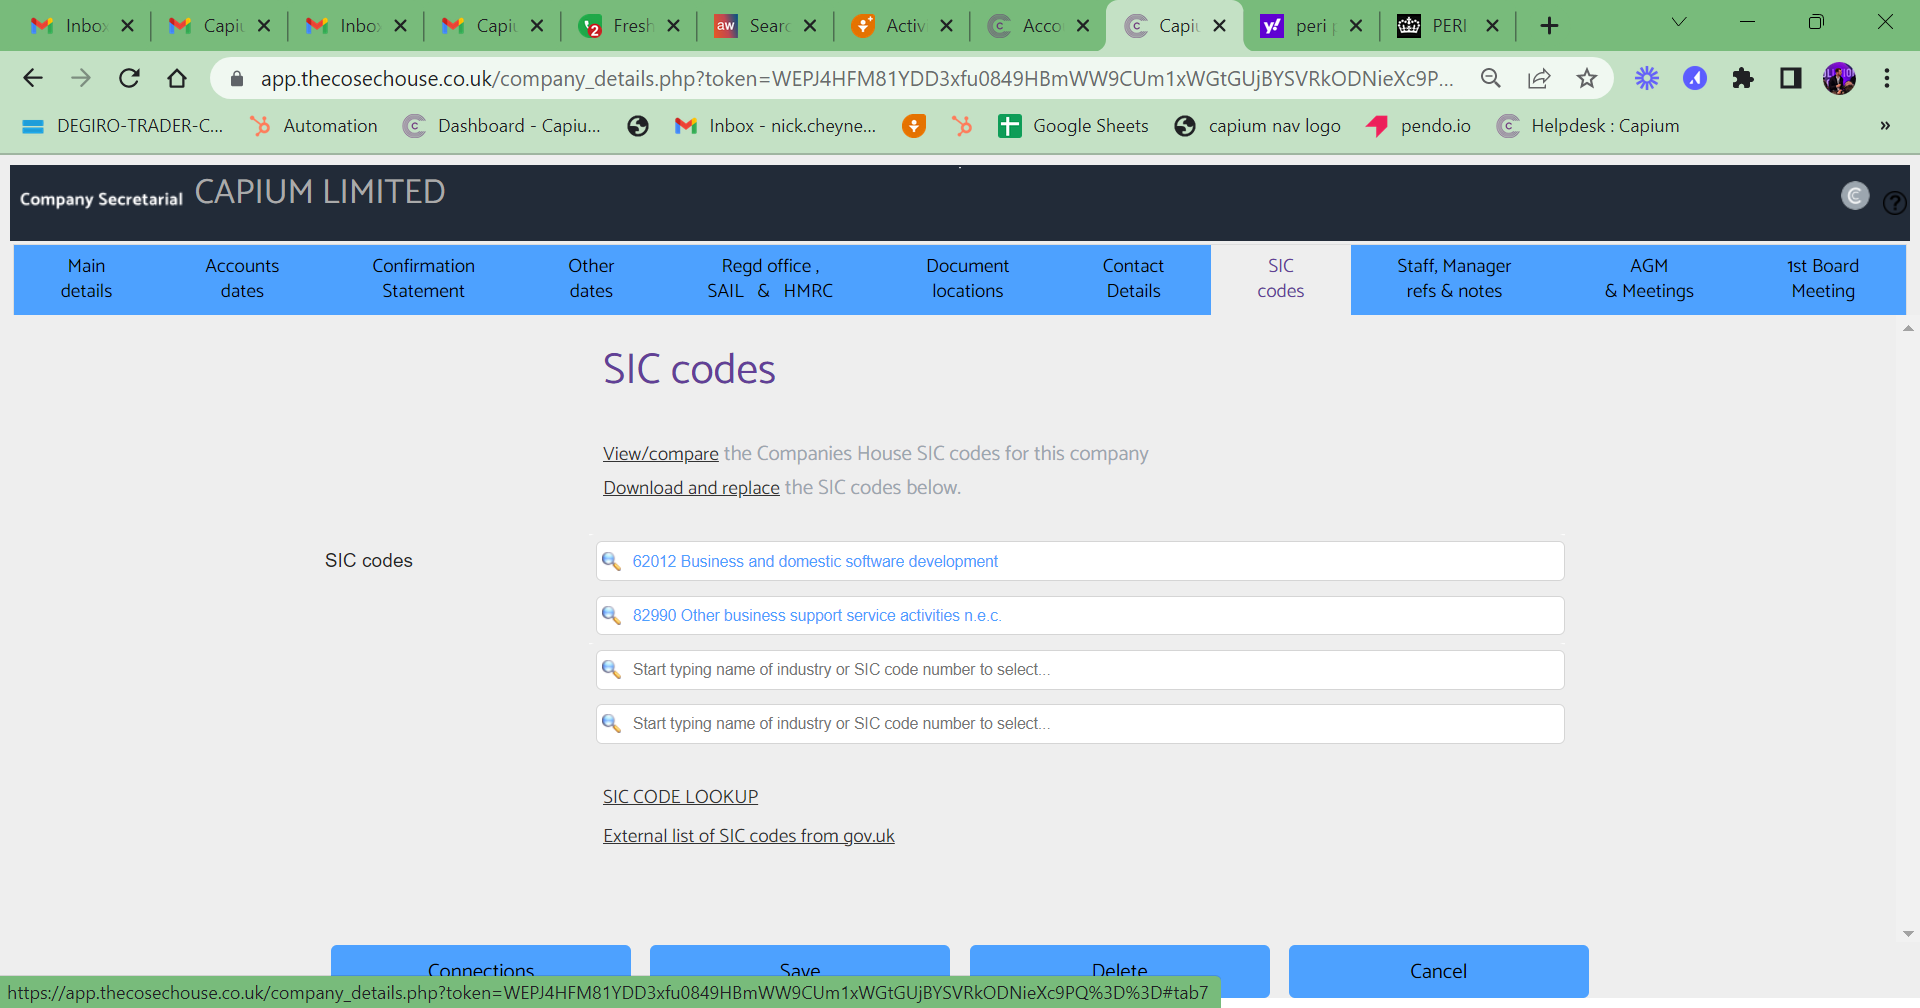This screenshot has width=1920, height=1008.
Task: Open the Document locations tab
Action: point(967,279)
